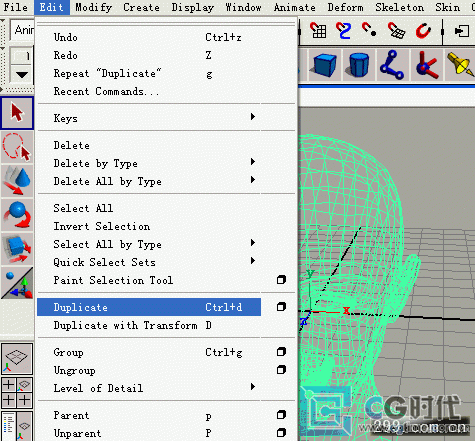Click the joint tool shelf icon

(x=393, y=65)
